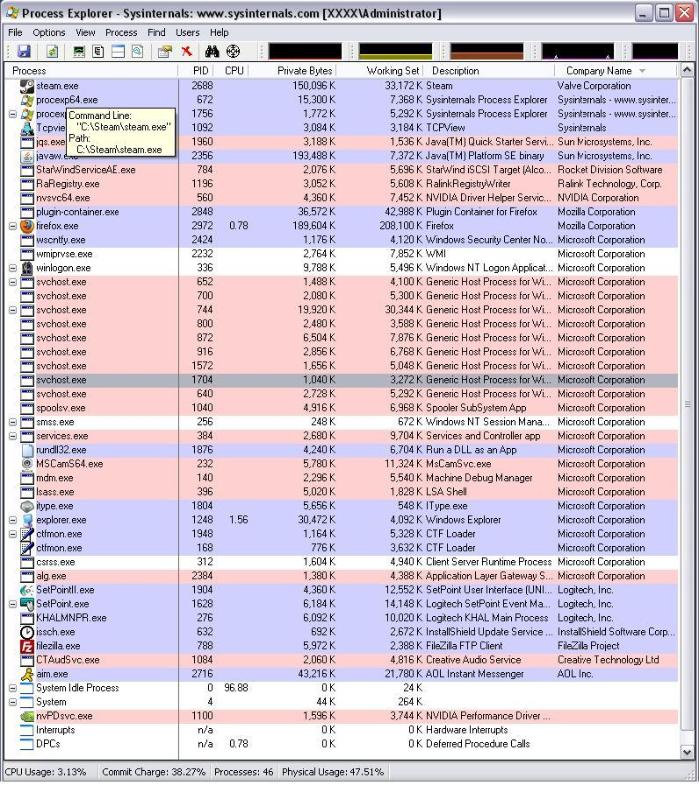
Task: Select the lsass.exe process row
Action: click(341, 492)
